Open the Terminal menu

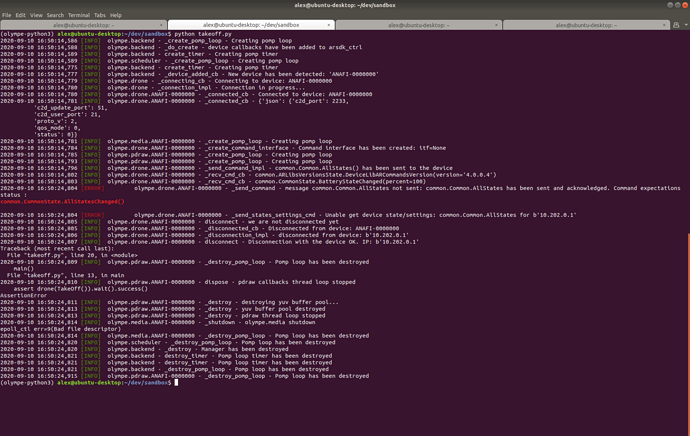point(79,15)
